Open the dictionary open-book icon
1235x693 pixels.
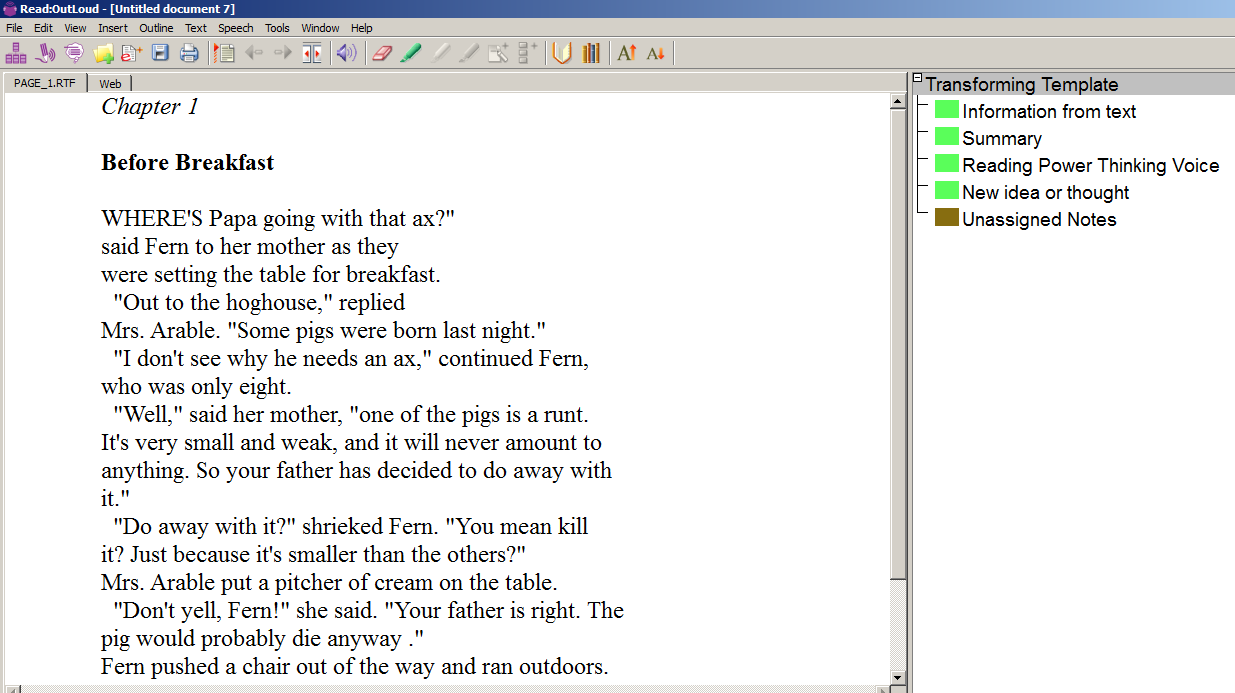[x=562, y=53]
